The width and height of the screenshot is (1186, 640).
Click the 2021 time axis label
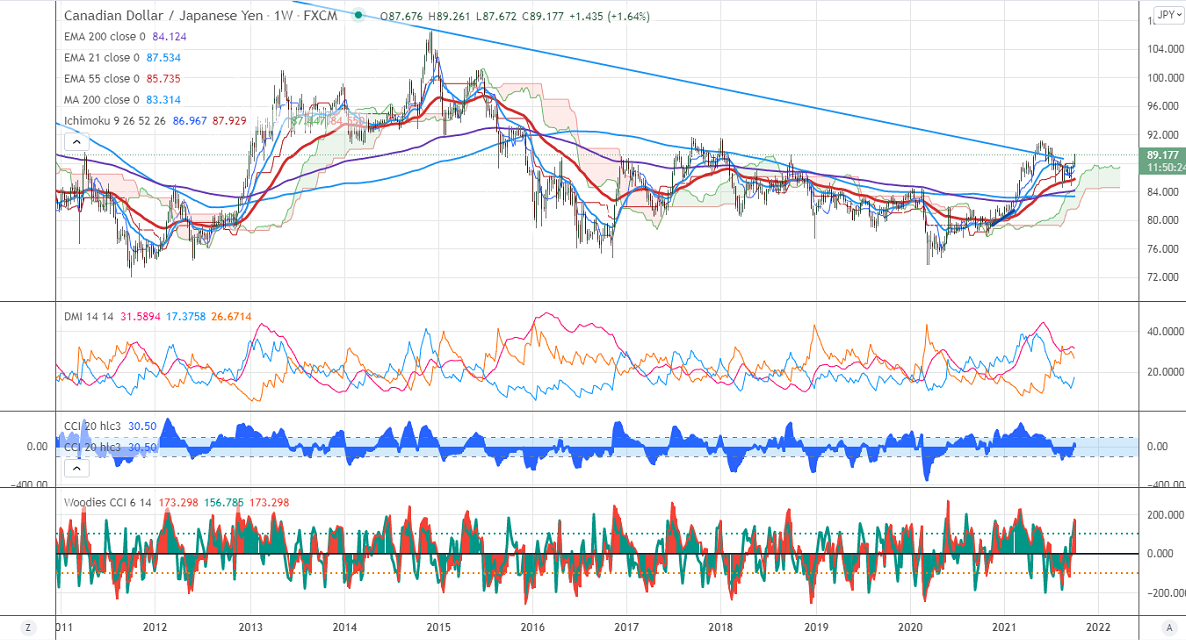point(1004,627)
